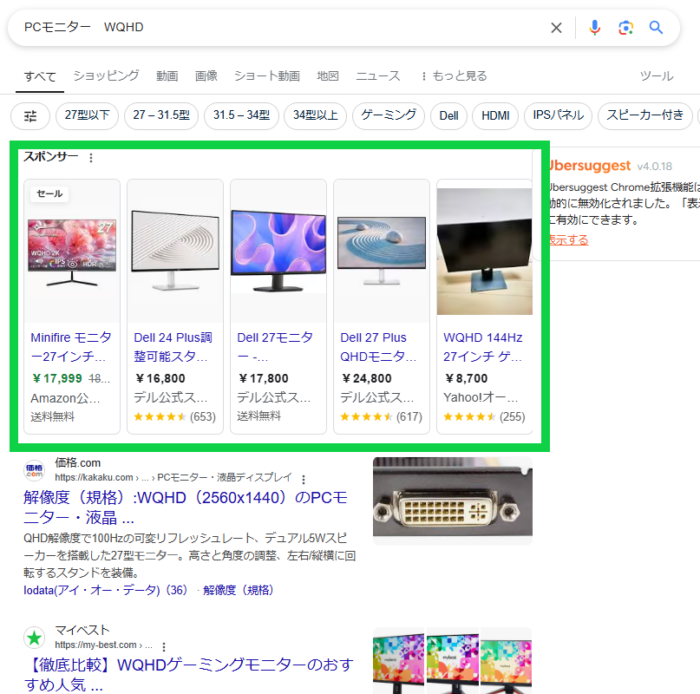Filter by 31.5 – 34型 chip
Screen dimensions: 700x694
(x=242, y=116)
